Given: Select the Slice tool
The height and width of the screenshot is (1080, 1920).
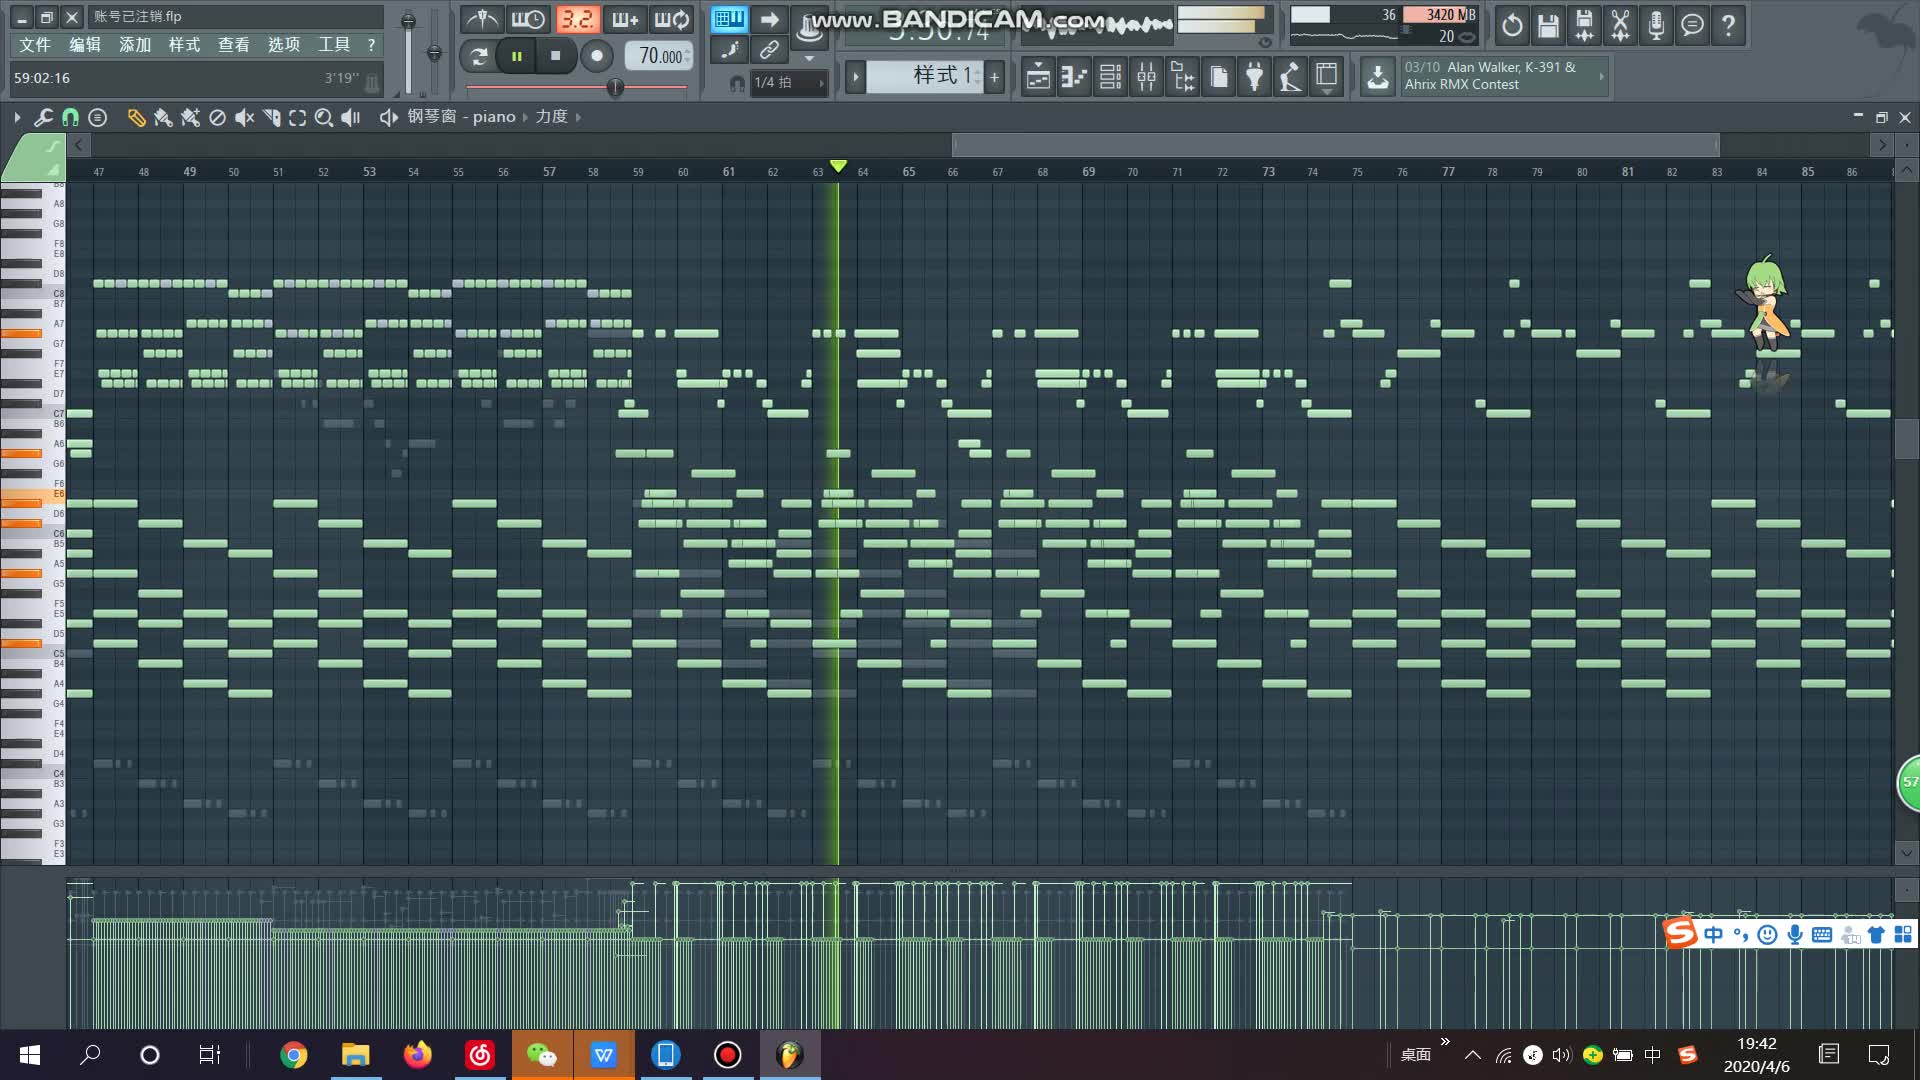Looking at the screenshot, I should pos(271,117).
